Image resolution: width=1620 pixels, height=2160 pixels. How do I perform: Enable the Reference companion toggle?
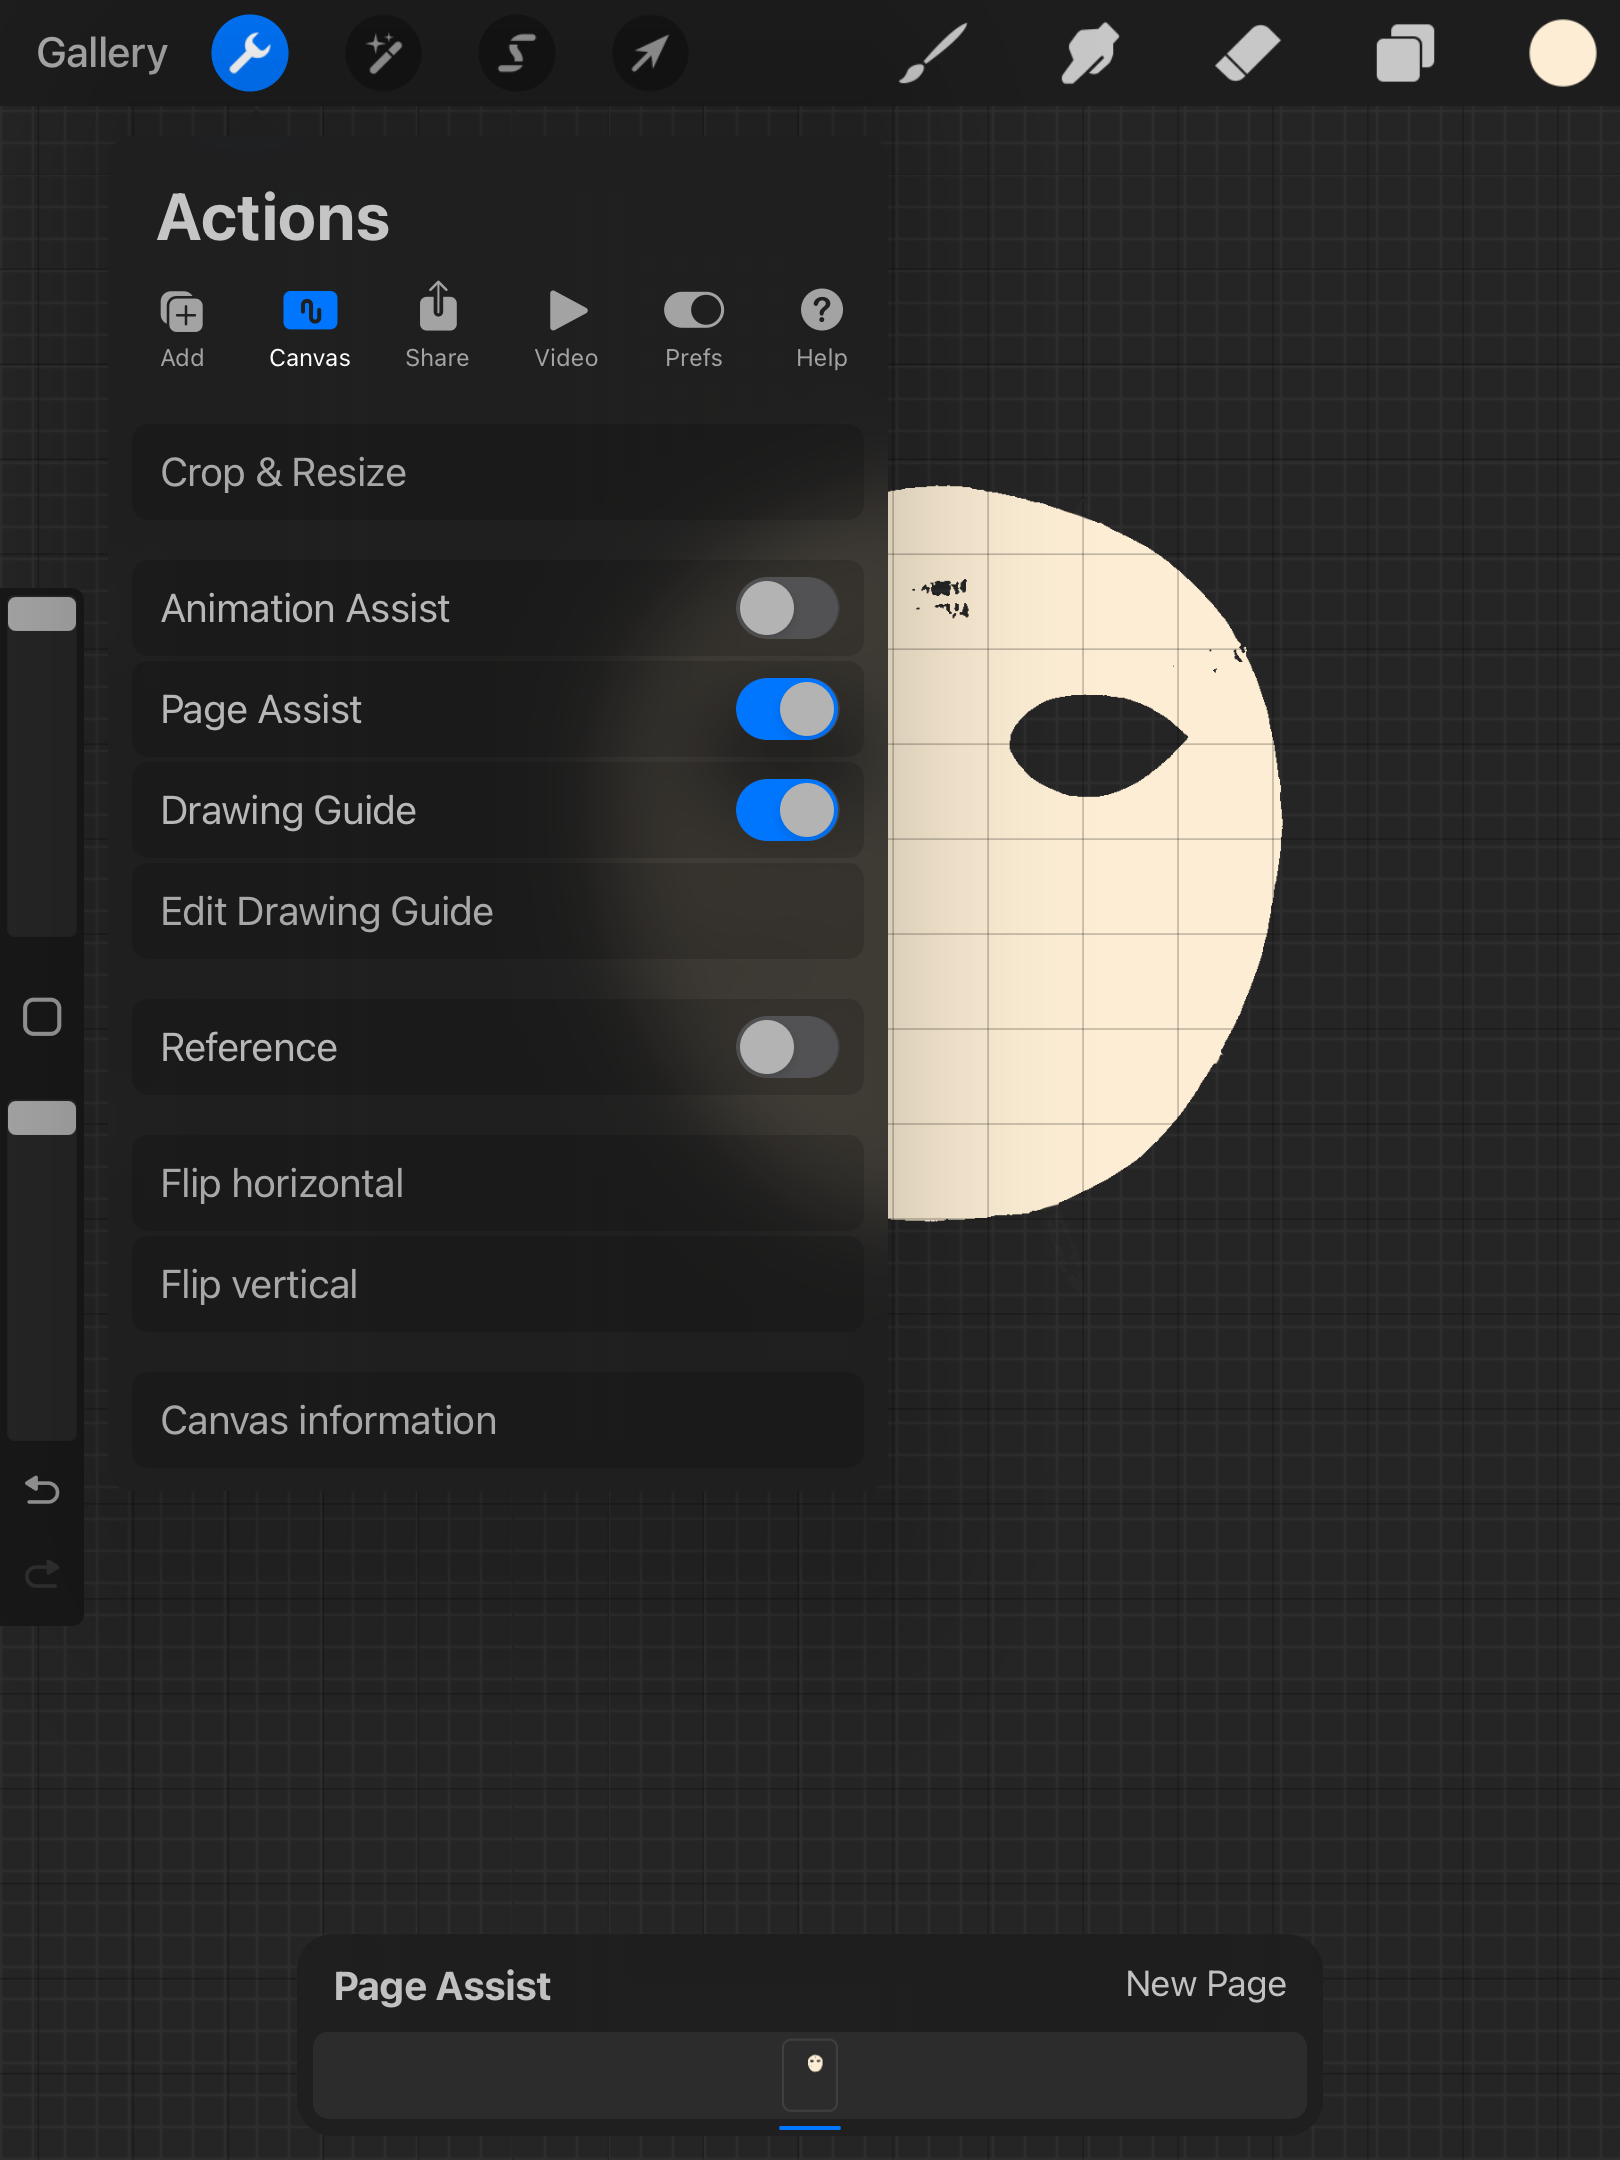[x=787, y=1048]
